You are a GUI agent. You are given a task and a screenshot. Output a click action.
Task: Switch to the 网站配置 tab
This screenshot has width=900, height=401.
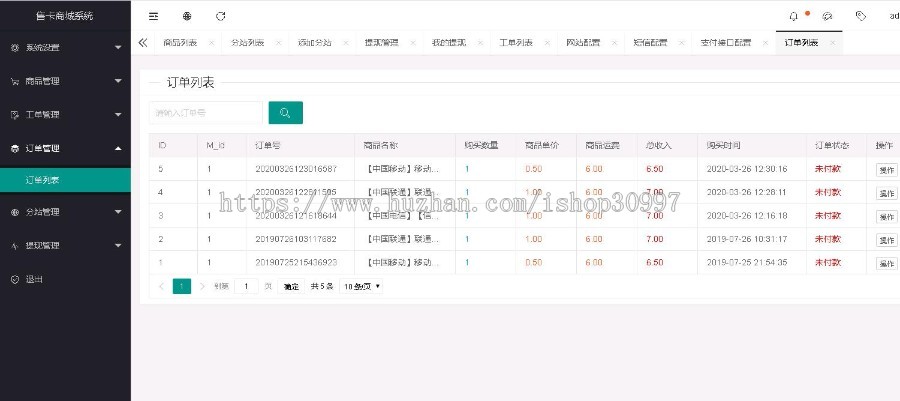[x=583, y=43]
